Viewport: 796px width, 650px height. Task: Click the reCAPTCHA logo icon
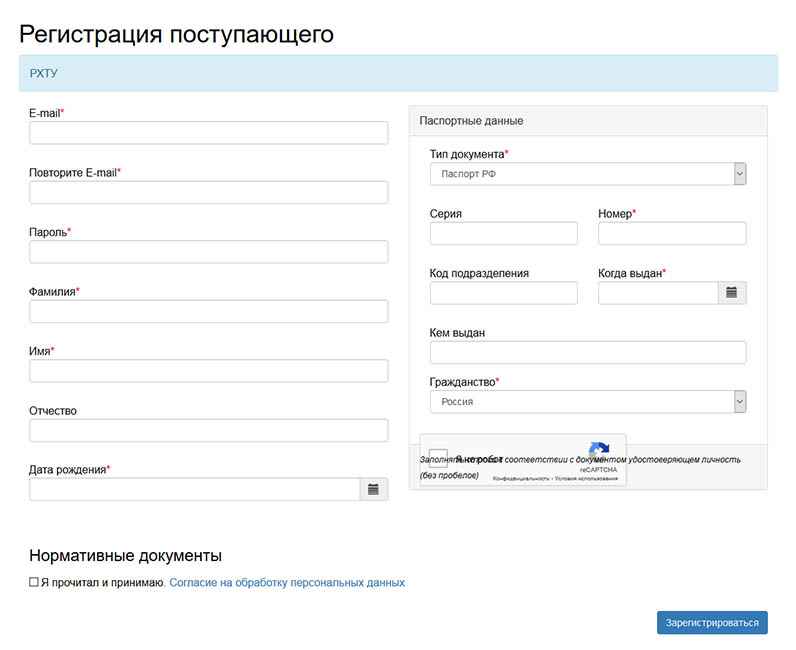click(x=599, y=451)
